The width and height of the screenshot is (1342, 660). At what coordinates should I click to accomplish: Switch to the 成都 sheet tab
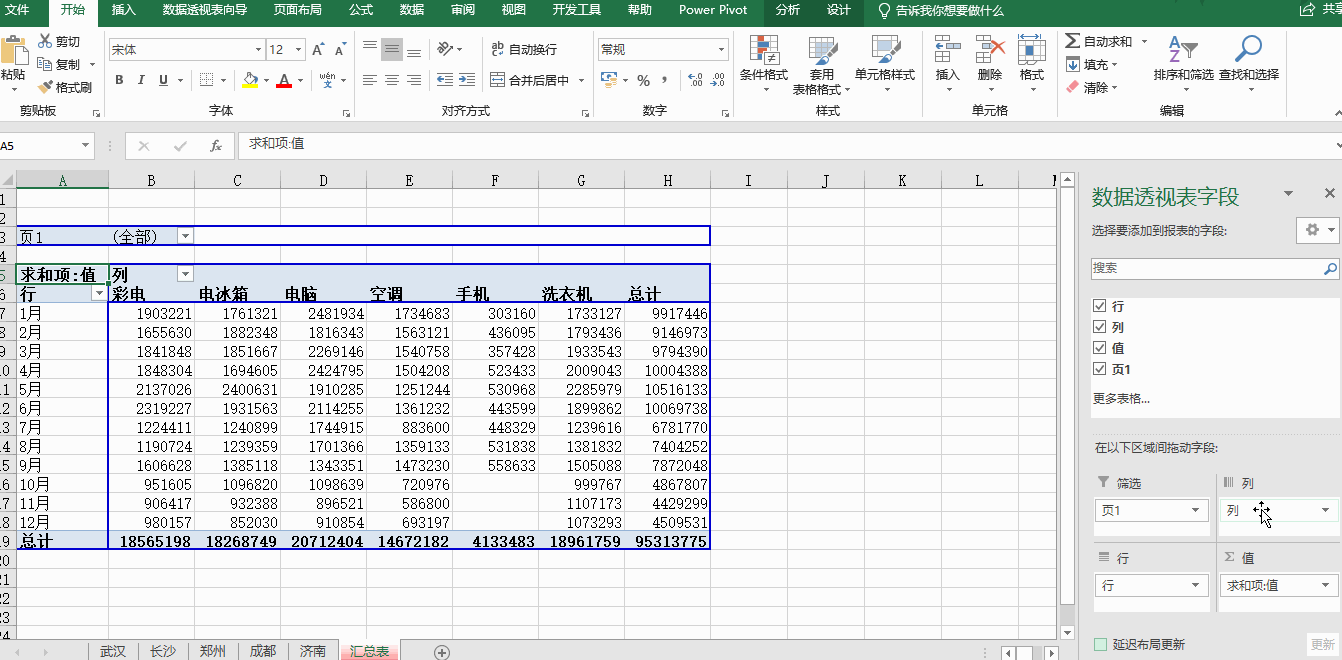[263, 651]
